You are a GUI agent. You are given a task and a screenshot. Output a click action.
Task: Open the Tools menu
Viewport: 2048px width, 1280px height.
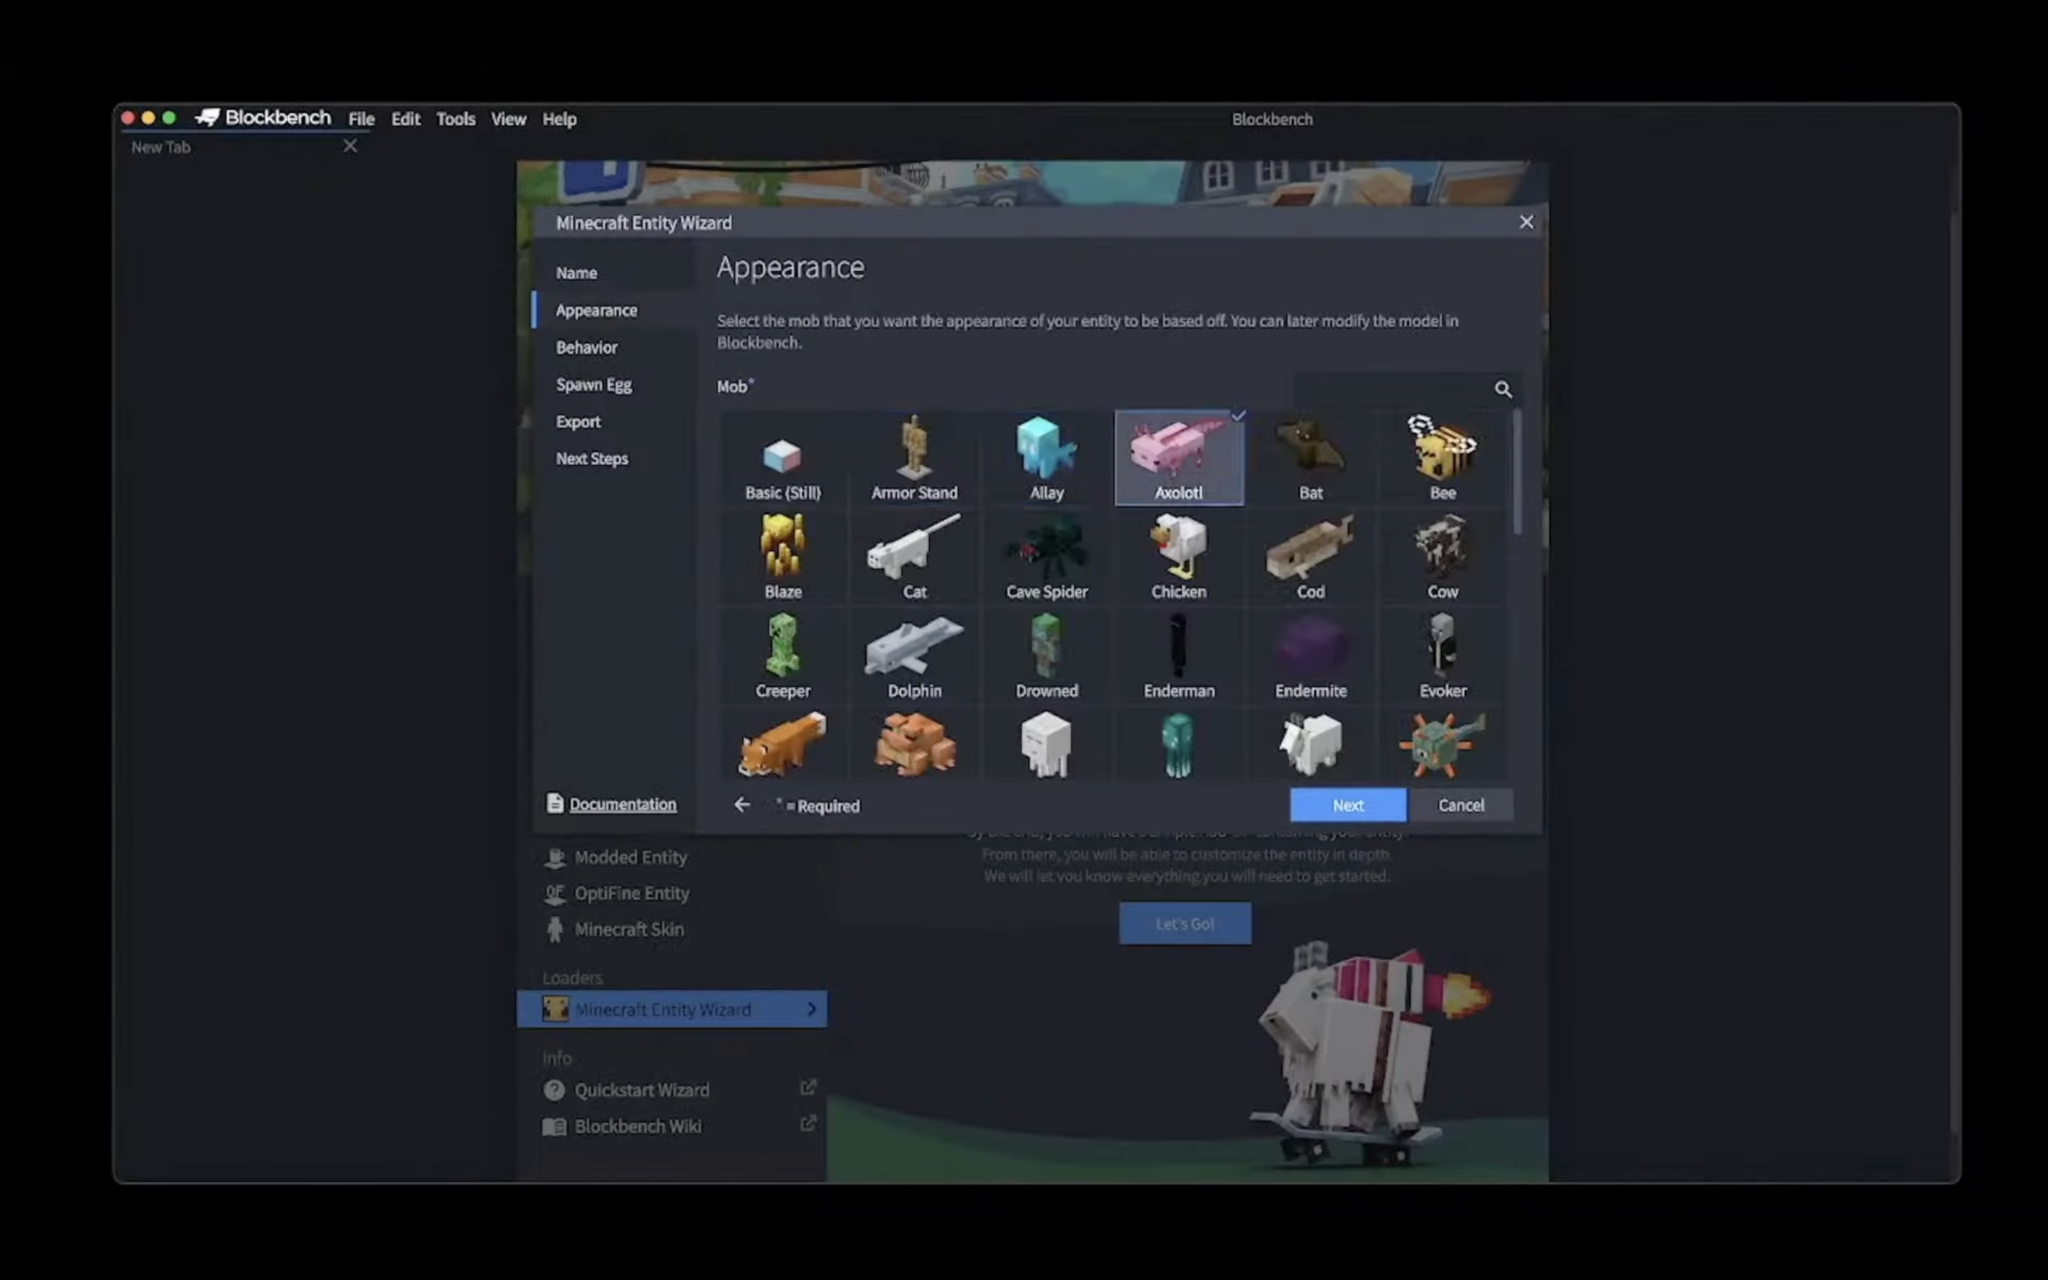(x=455, y=119)
